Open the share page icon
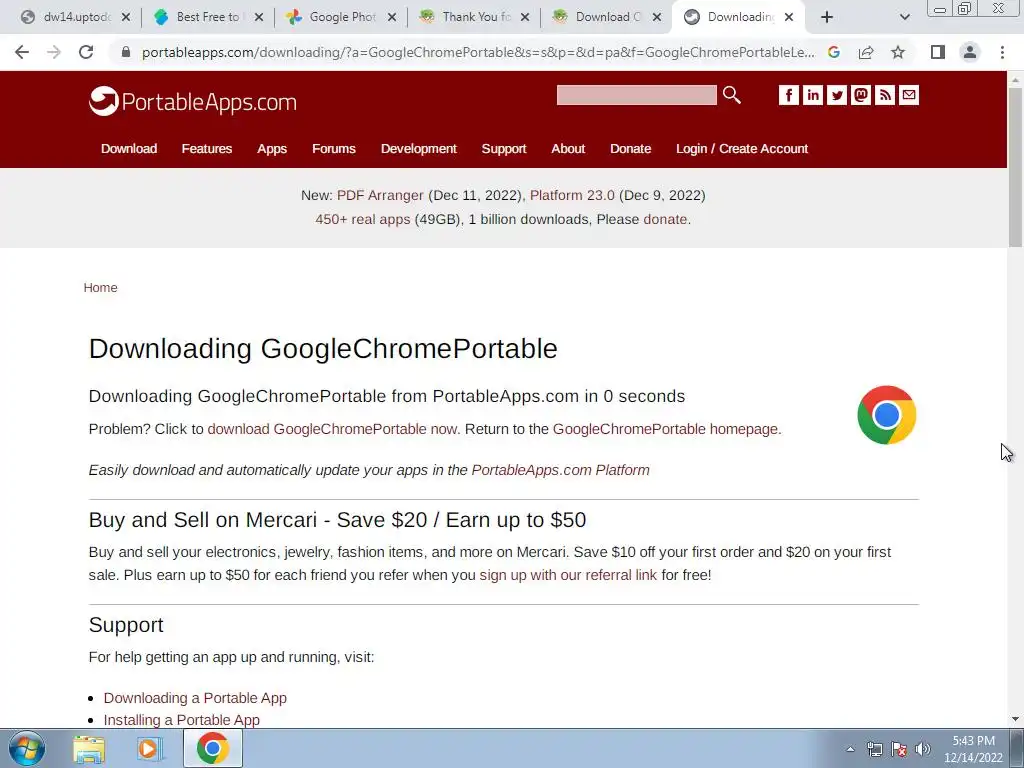 coord(866,52)
